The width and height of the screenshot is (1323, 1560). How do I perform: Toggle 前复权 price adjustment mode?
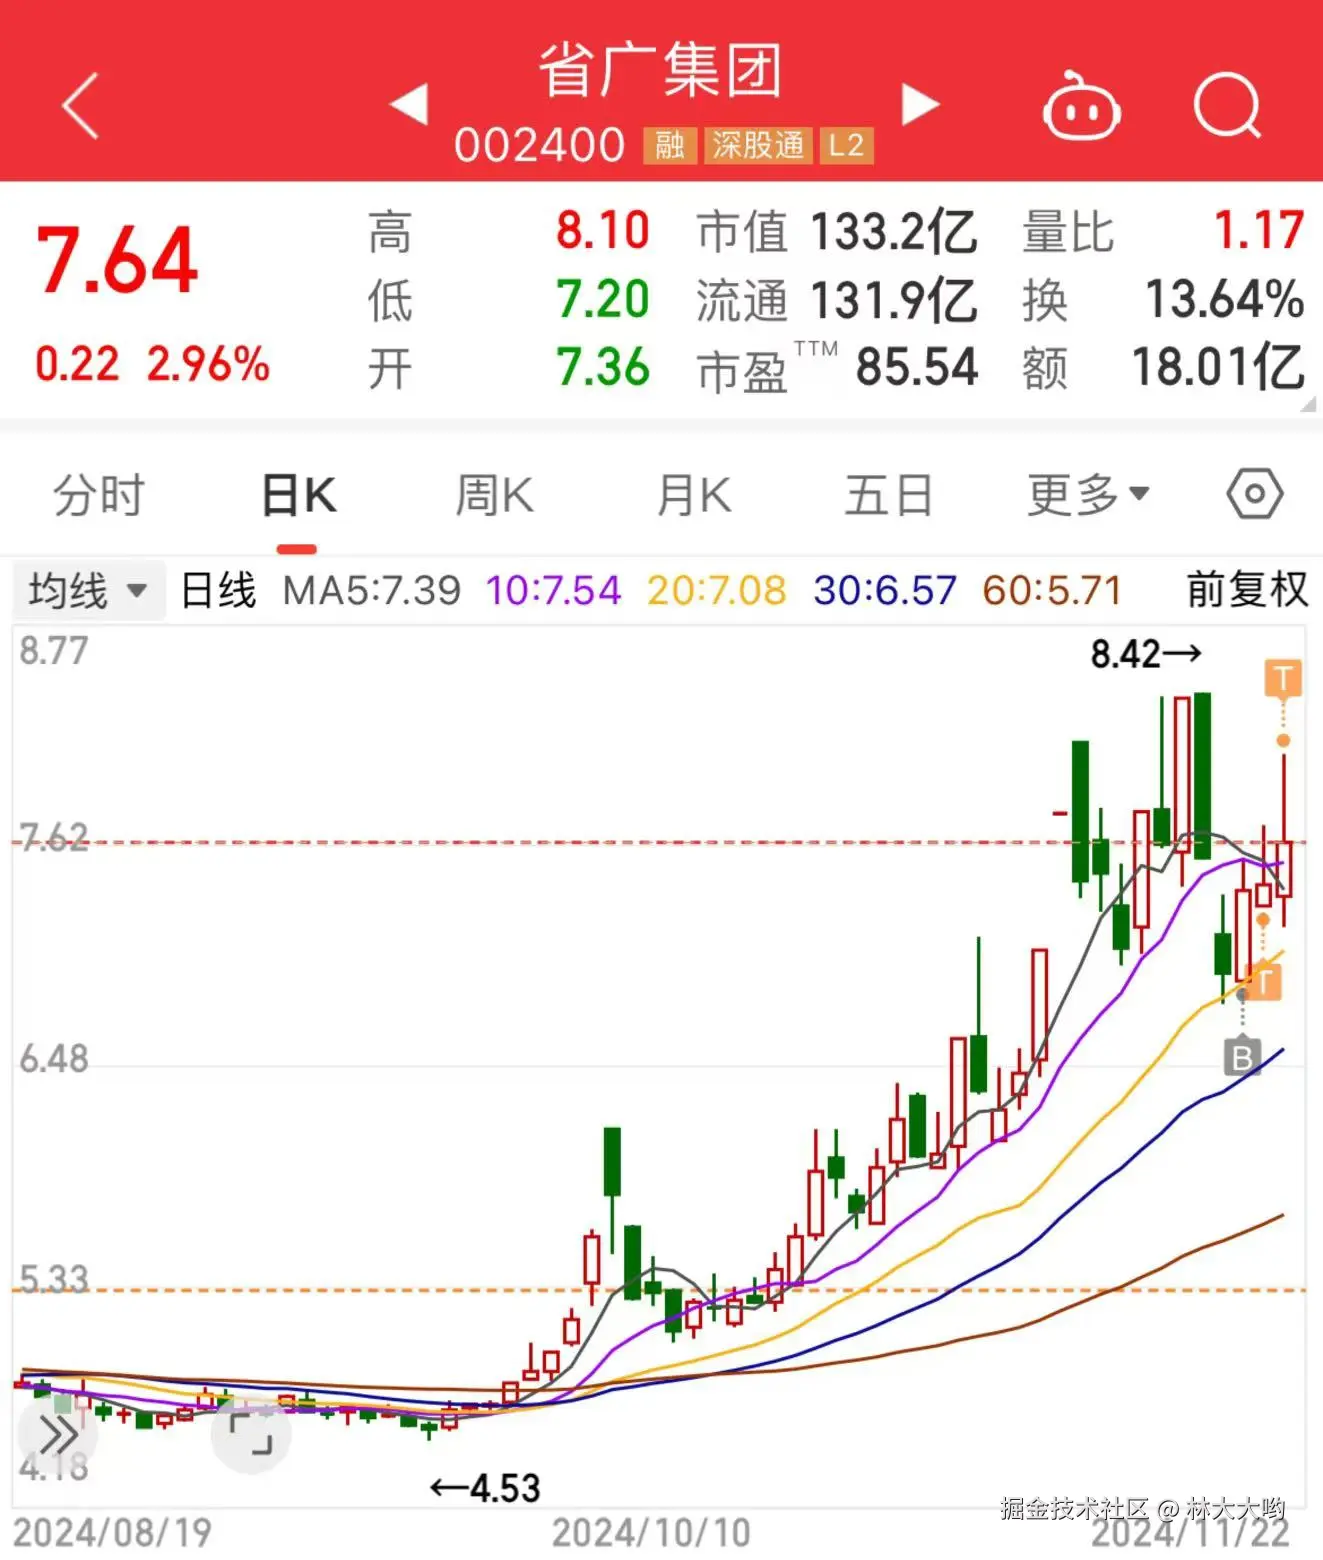1246,590
